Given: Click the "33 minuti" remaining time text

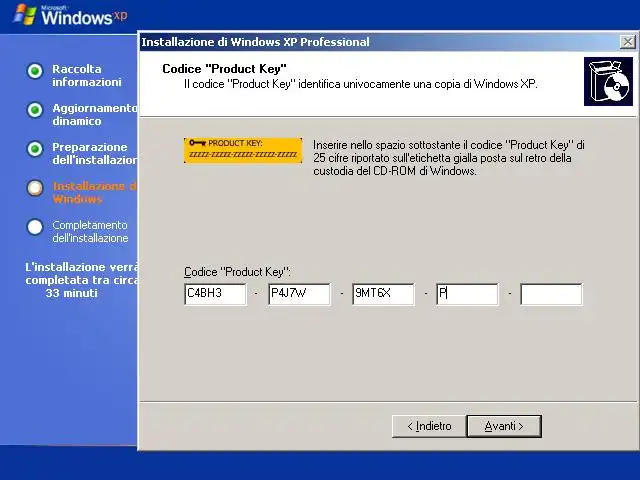Looking at the screenshot, I should point(71,293).
